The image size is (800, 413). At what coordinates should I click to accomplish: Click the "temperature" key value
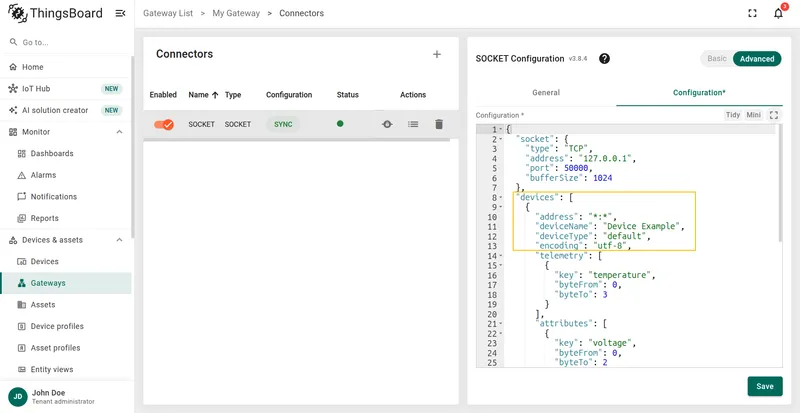[x=617, y=275]
